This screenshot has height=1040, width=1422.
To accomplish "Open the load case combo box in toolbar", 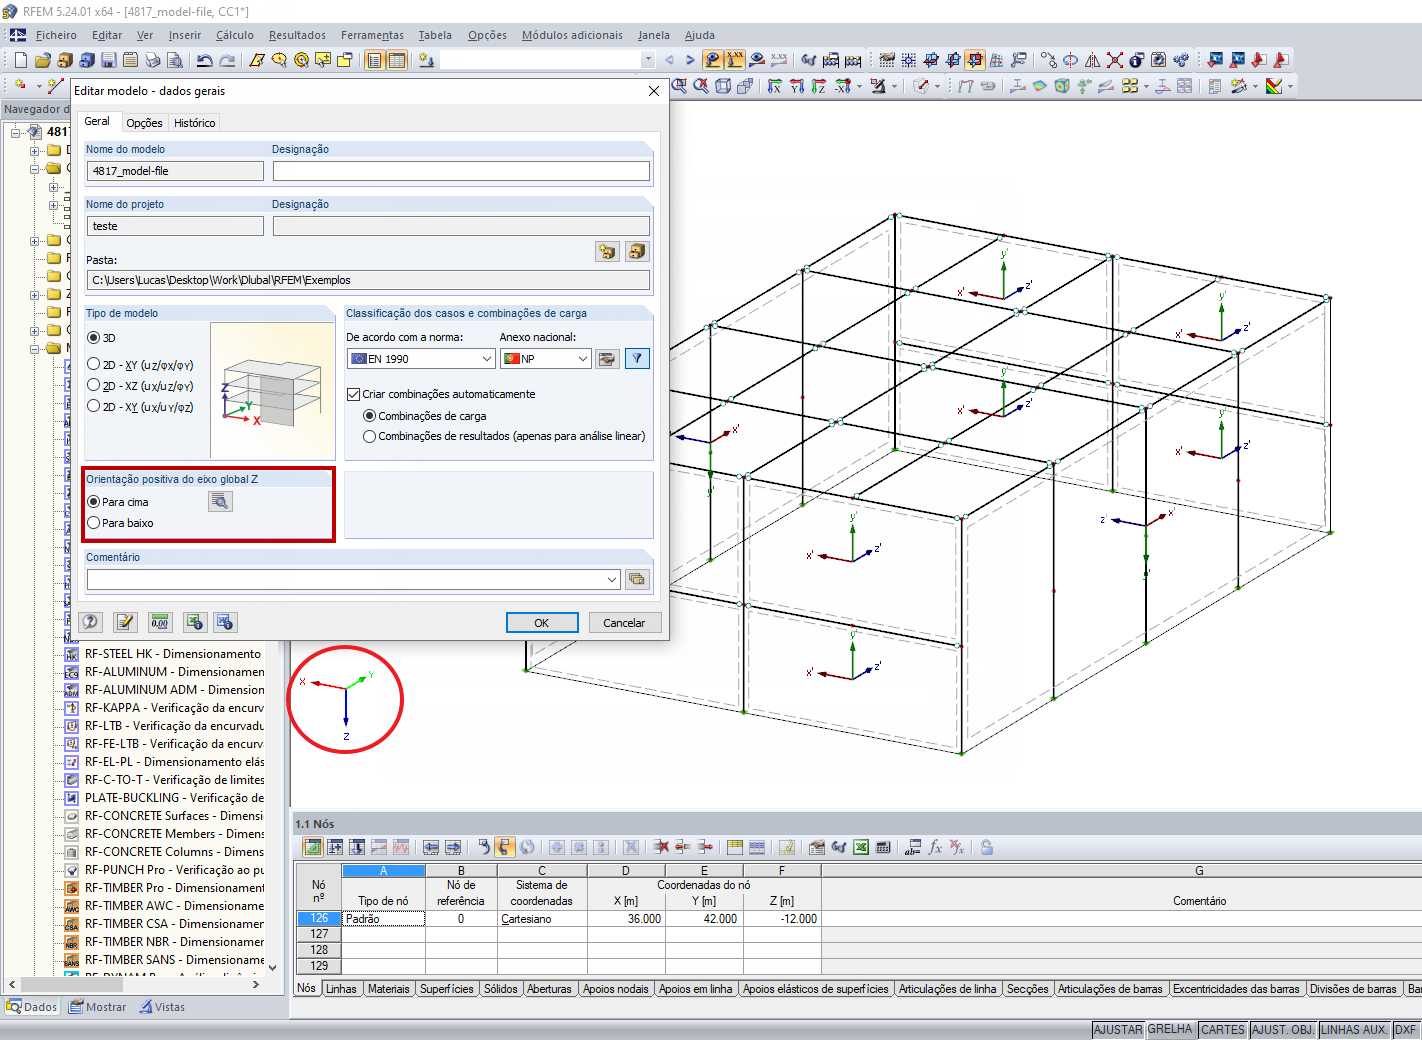I will pos(549,60).
